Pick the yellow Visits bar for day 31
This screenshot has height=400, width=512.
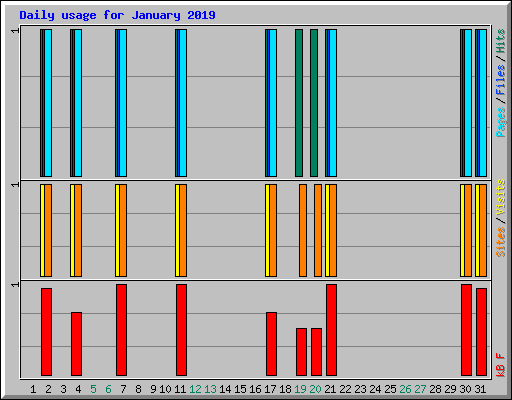coord(477,230)
